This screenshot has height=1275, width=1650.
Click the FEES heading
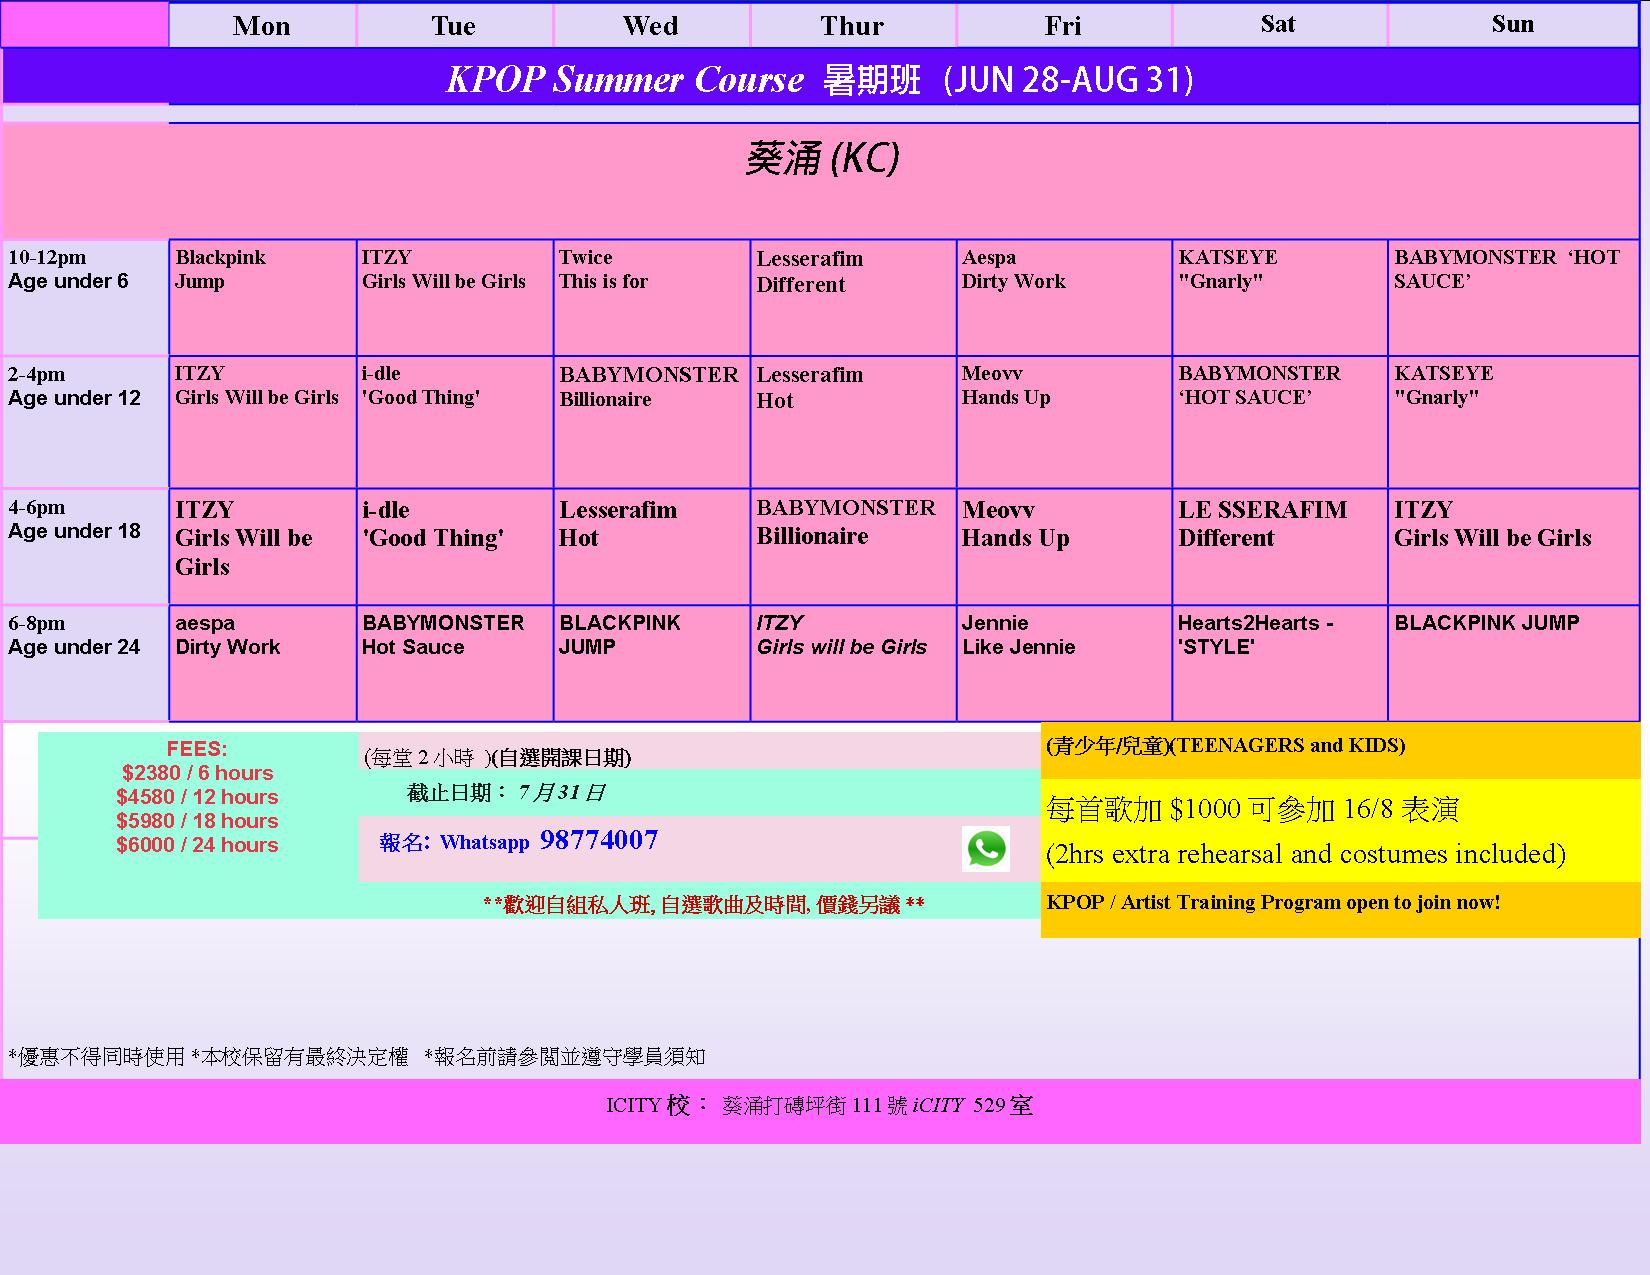(x=197, y=748)
